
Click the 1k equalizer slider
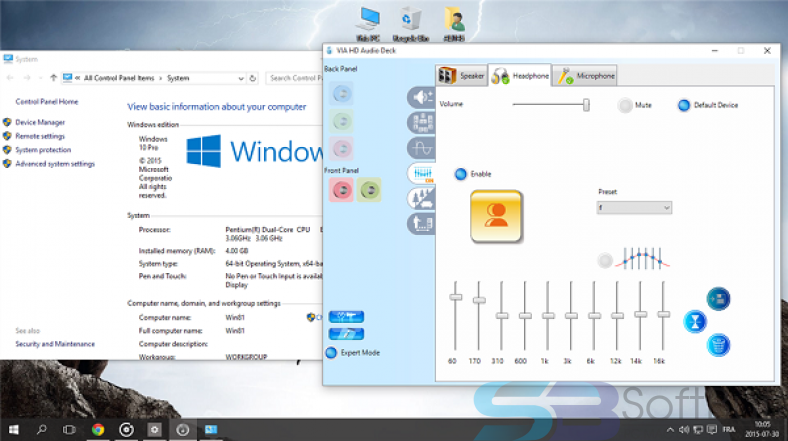(548, 315)
